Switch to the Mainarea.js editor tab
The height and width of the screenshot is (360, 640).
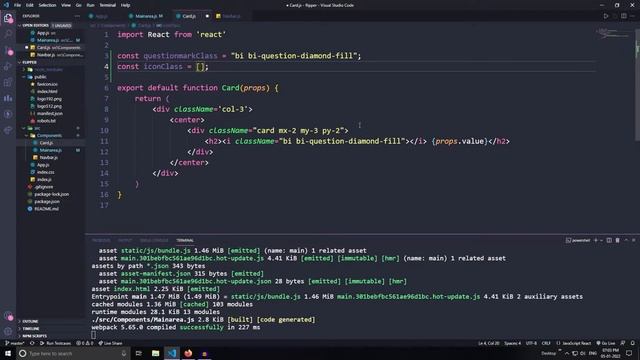[149, 16]
